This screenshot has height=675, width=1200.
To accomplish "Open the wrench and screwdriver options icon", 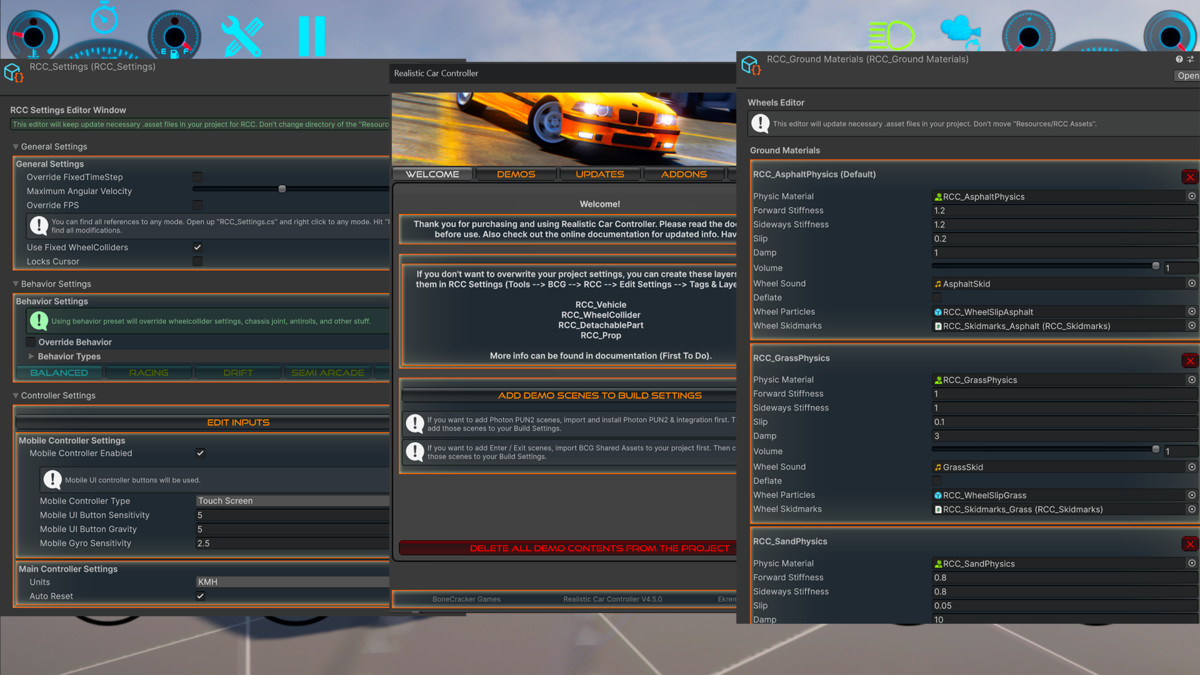I will pyautogui.click(x=242, y=36).
